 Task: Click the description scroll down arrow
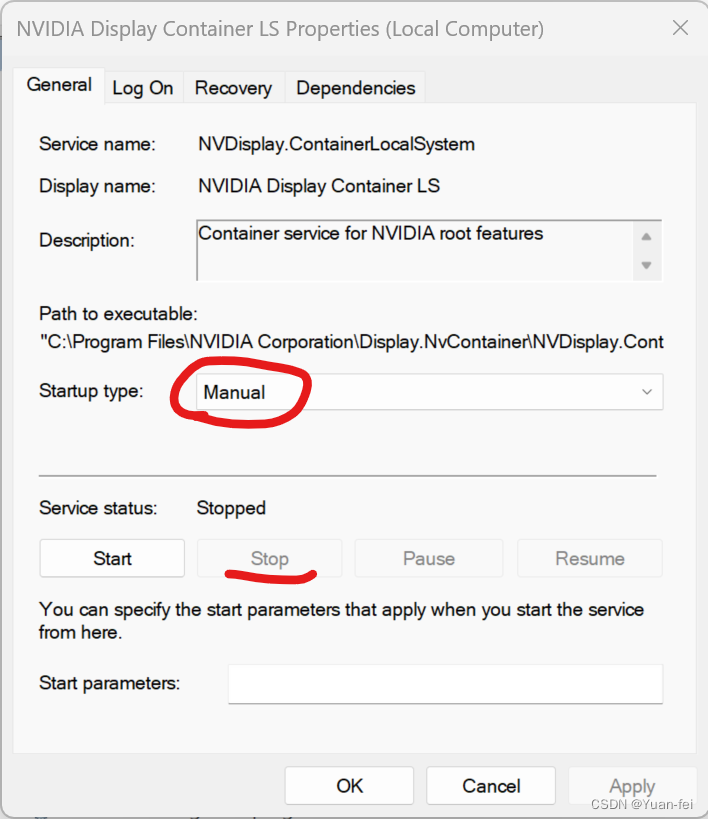[x=646, y=265]
